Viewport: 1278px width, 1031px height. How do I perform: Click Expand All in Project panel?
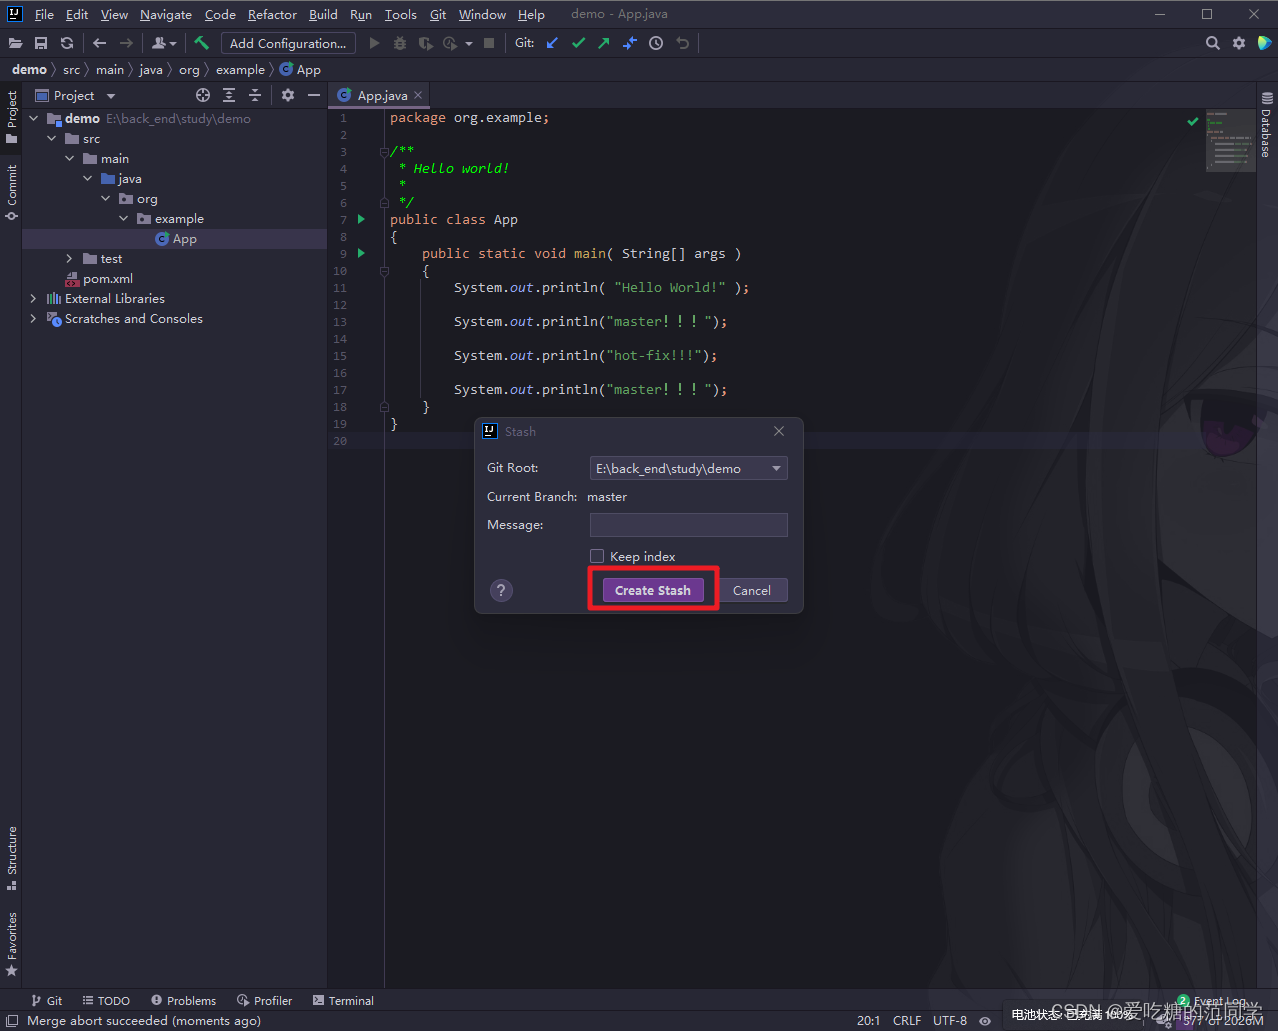pyautogui.click(x=229, y=95)
